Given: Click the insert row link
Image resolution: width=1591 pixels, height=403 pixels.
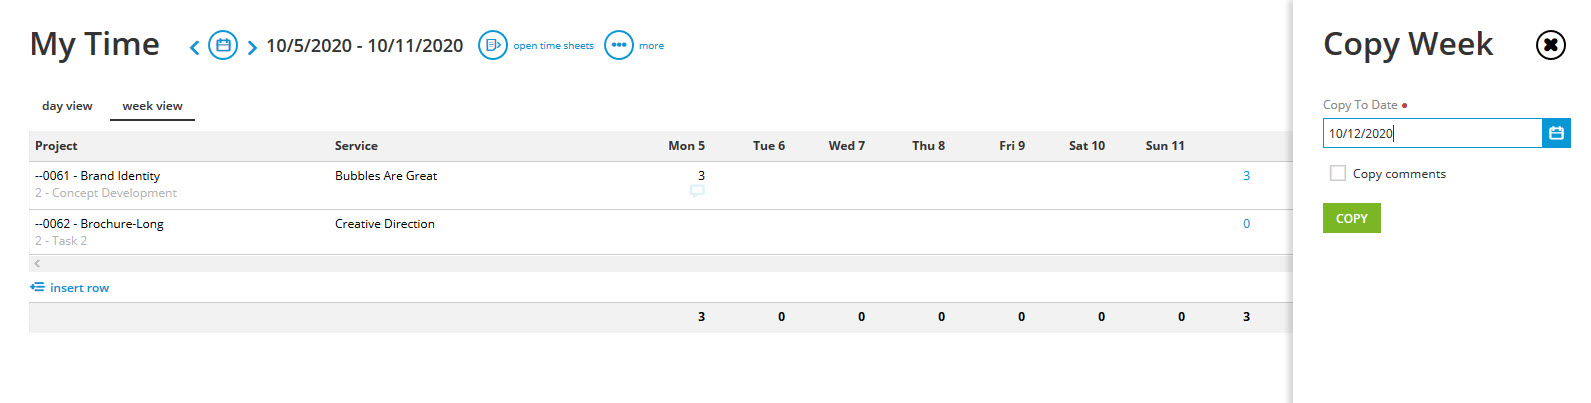Looking at the screenshot, I should tap(79, 288).
